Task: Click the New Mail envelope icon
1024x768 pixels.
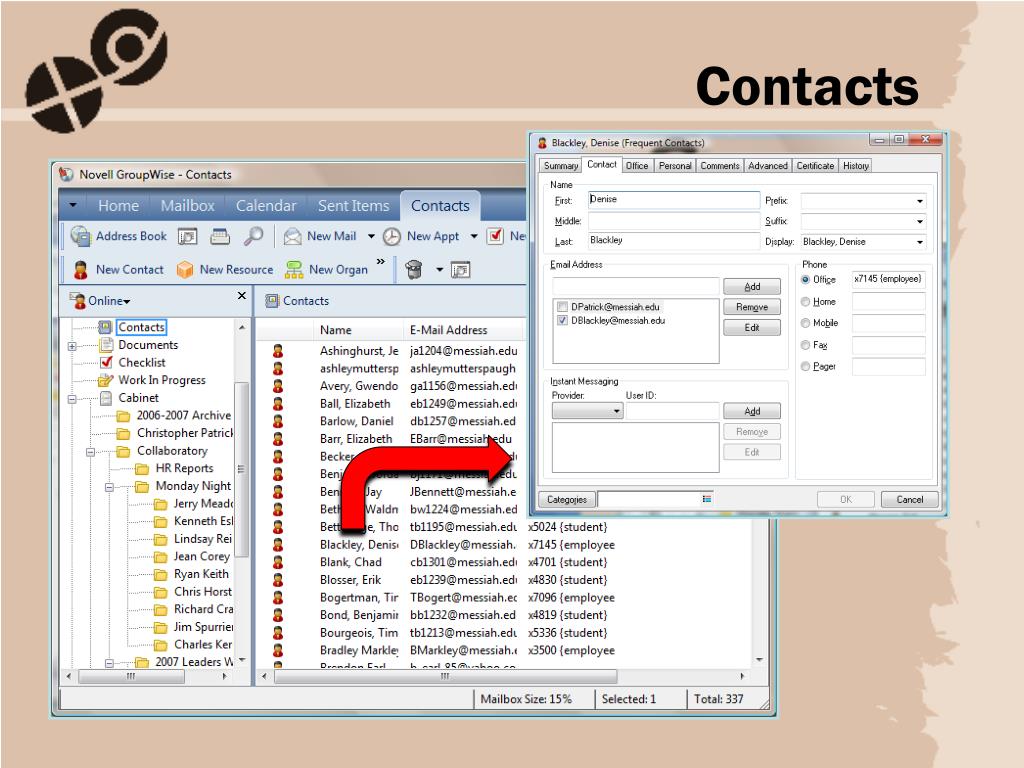Action: pos(292,236)
